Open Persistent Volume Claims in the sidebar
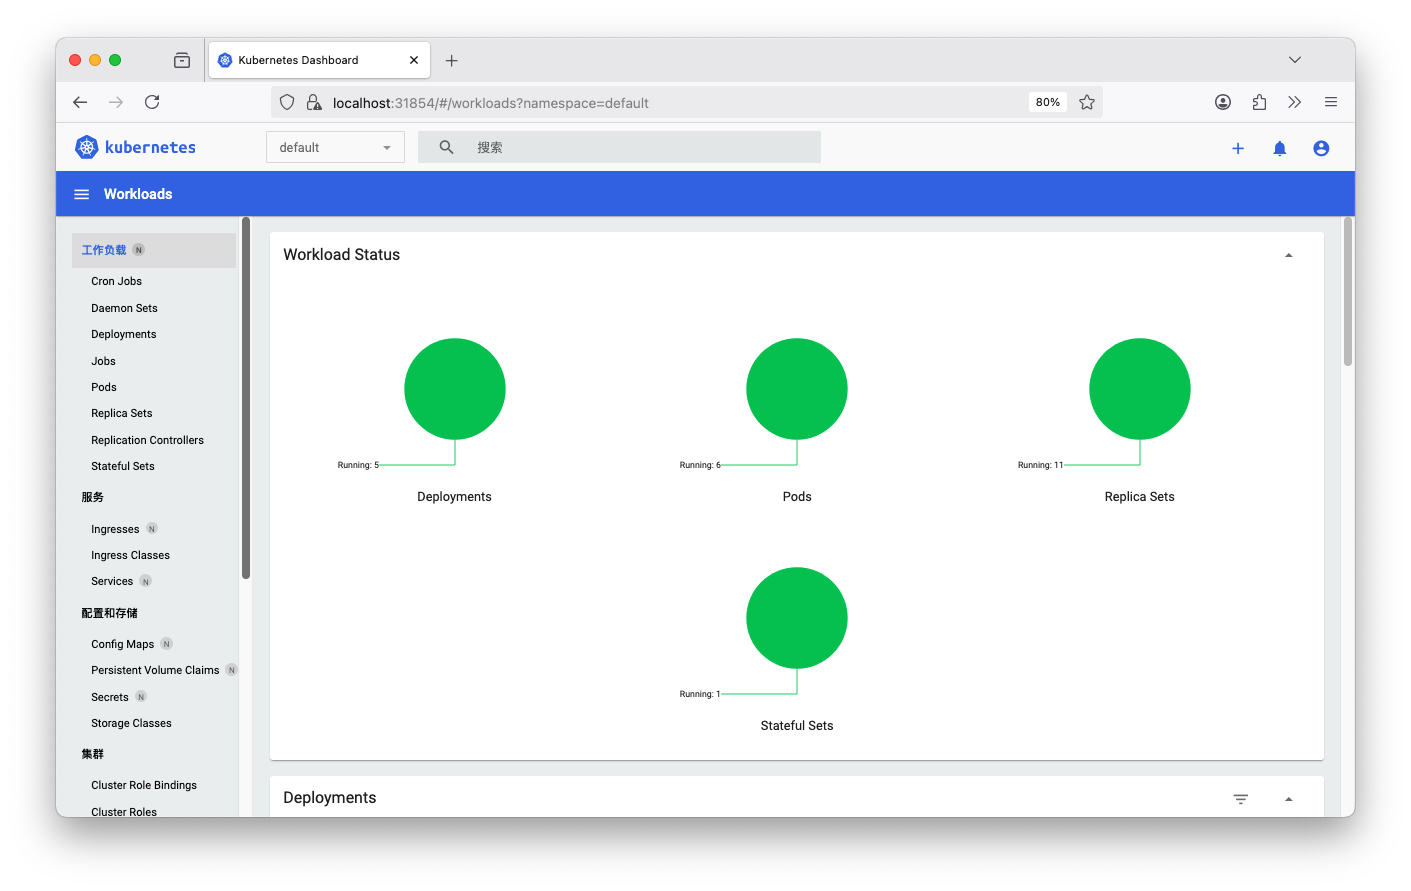 click(155, 670)
